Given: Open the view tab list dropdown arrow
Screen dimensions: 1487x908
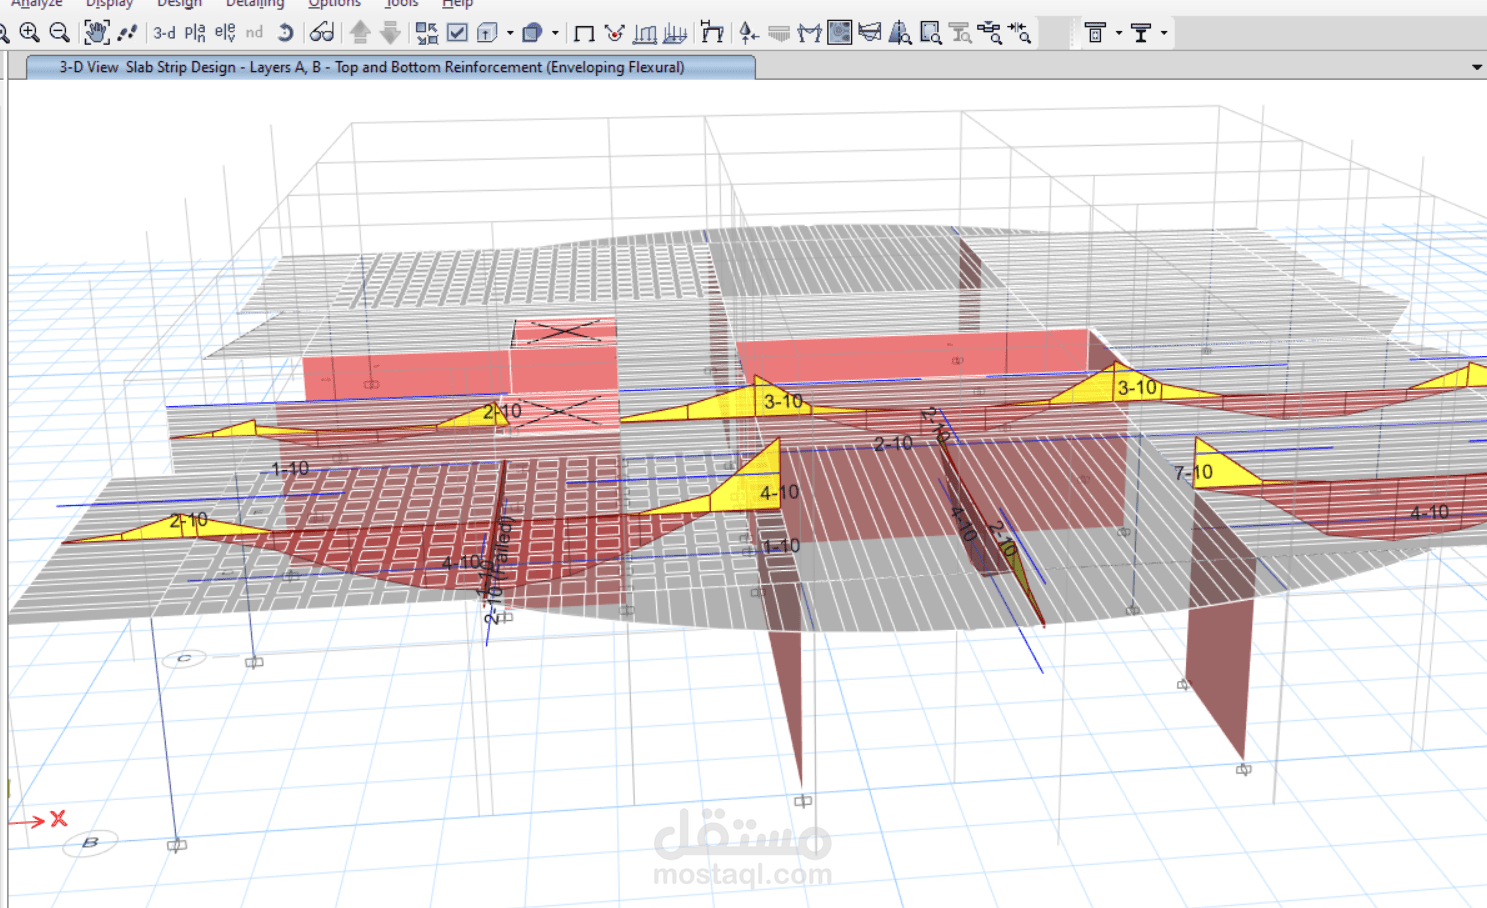Looking at the screenshot, I should (x=1476, y=67).
